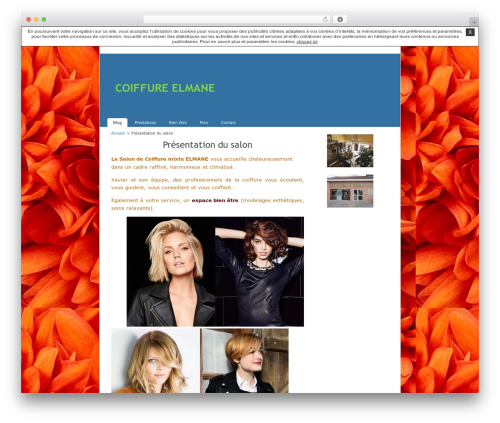The image size is (500, 423).
Task: Click the "Présentation du salon" heading
Action: (x=207, y=145)
